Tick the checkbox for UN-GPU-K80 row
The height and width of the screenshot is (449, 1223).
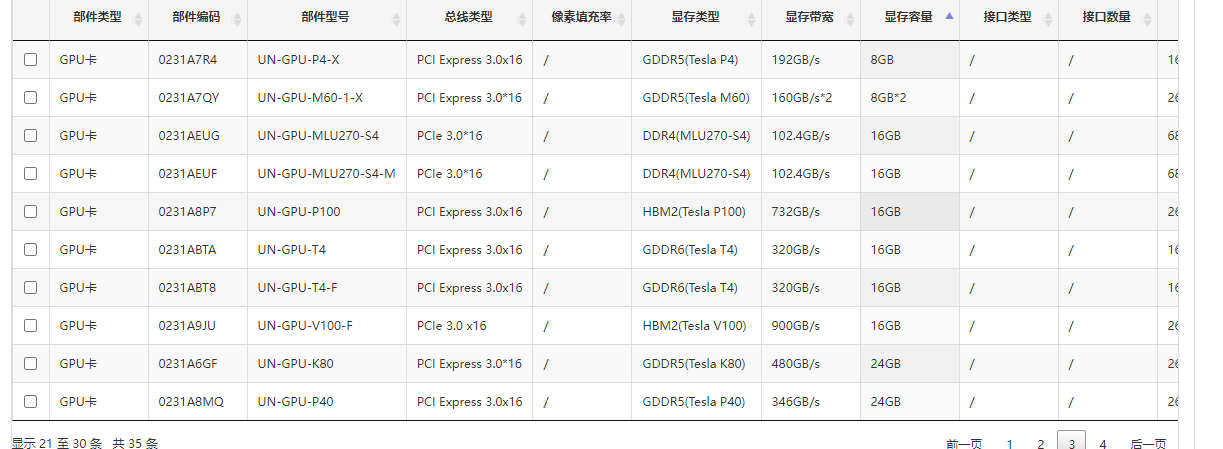31,364
